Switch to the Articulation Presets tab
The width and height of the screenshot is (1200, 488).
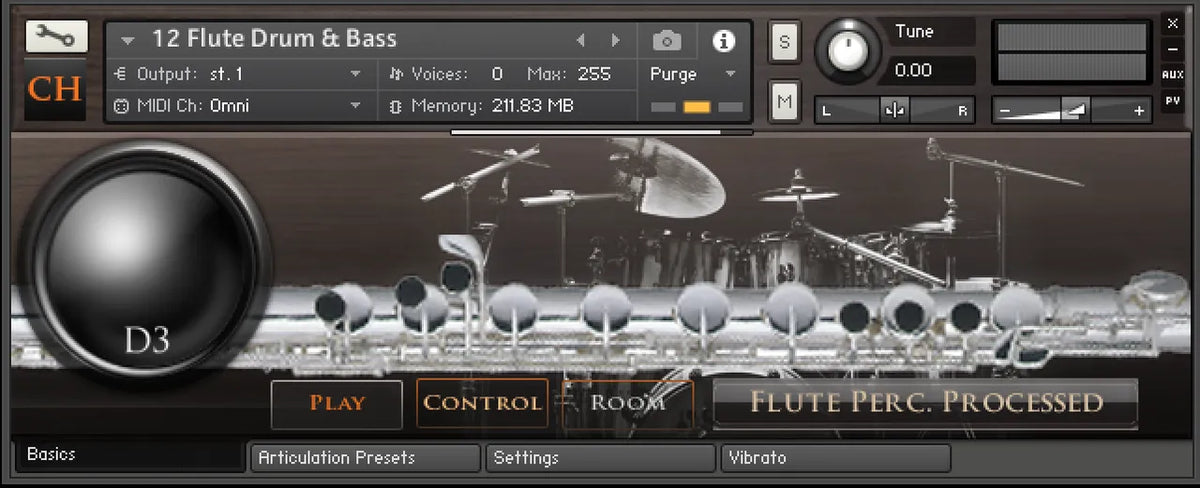365,458
